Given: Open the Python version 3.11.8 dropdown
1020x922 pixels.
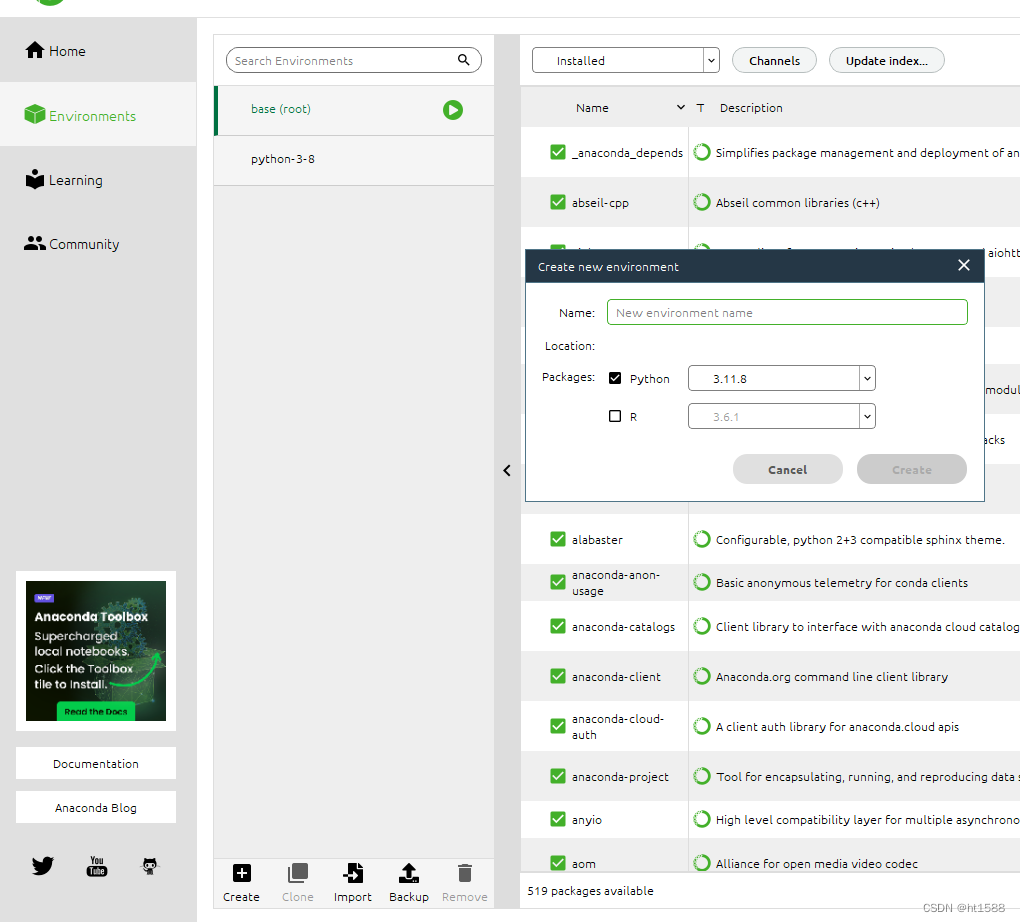Looking at the screenshot, I should (x=781, y=378).
